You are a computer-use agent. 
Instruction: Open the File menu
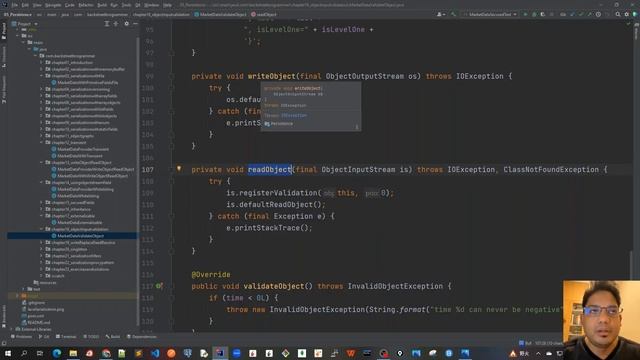coord(15,5)
